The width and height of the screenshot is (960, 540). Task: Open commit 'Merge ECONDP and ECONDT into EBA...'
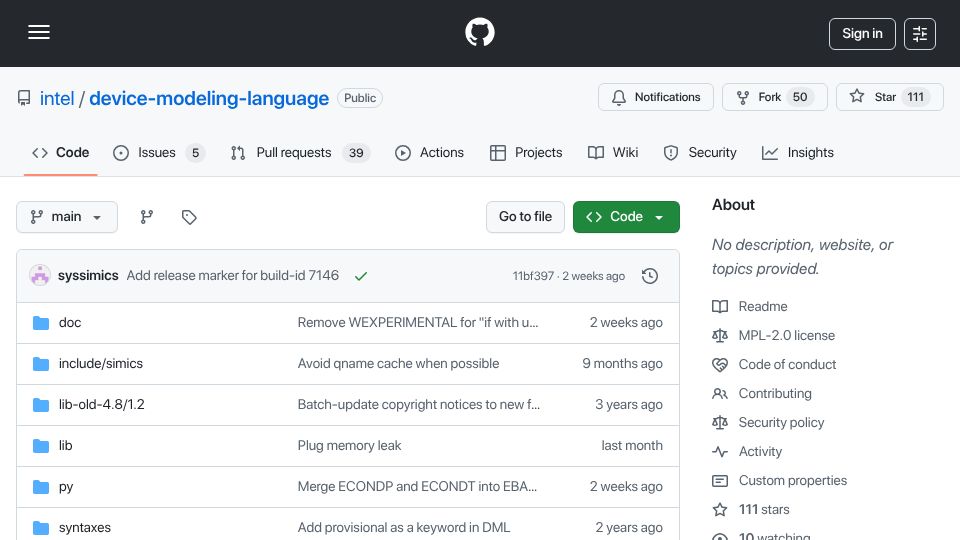(x=417, y=487)
